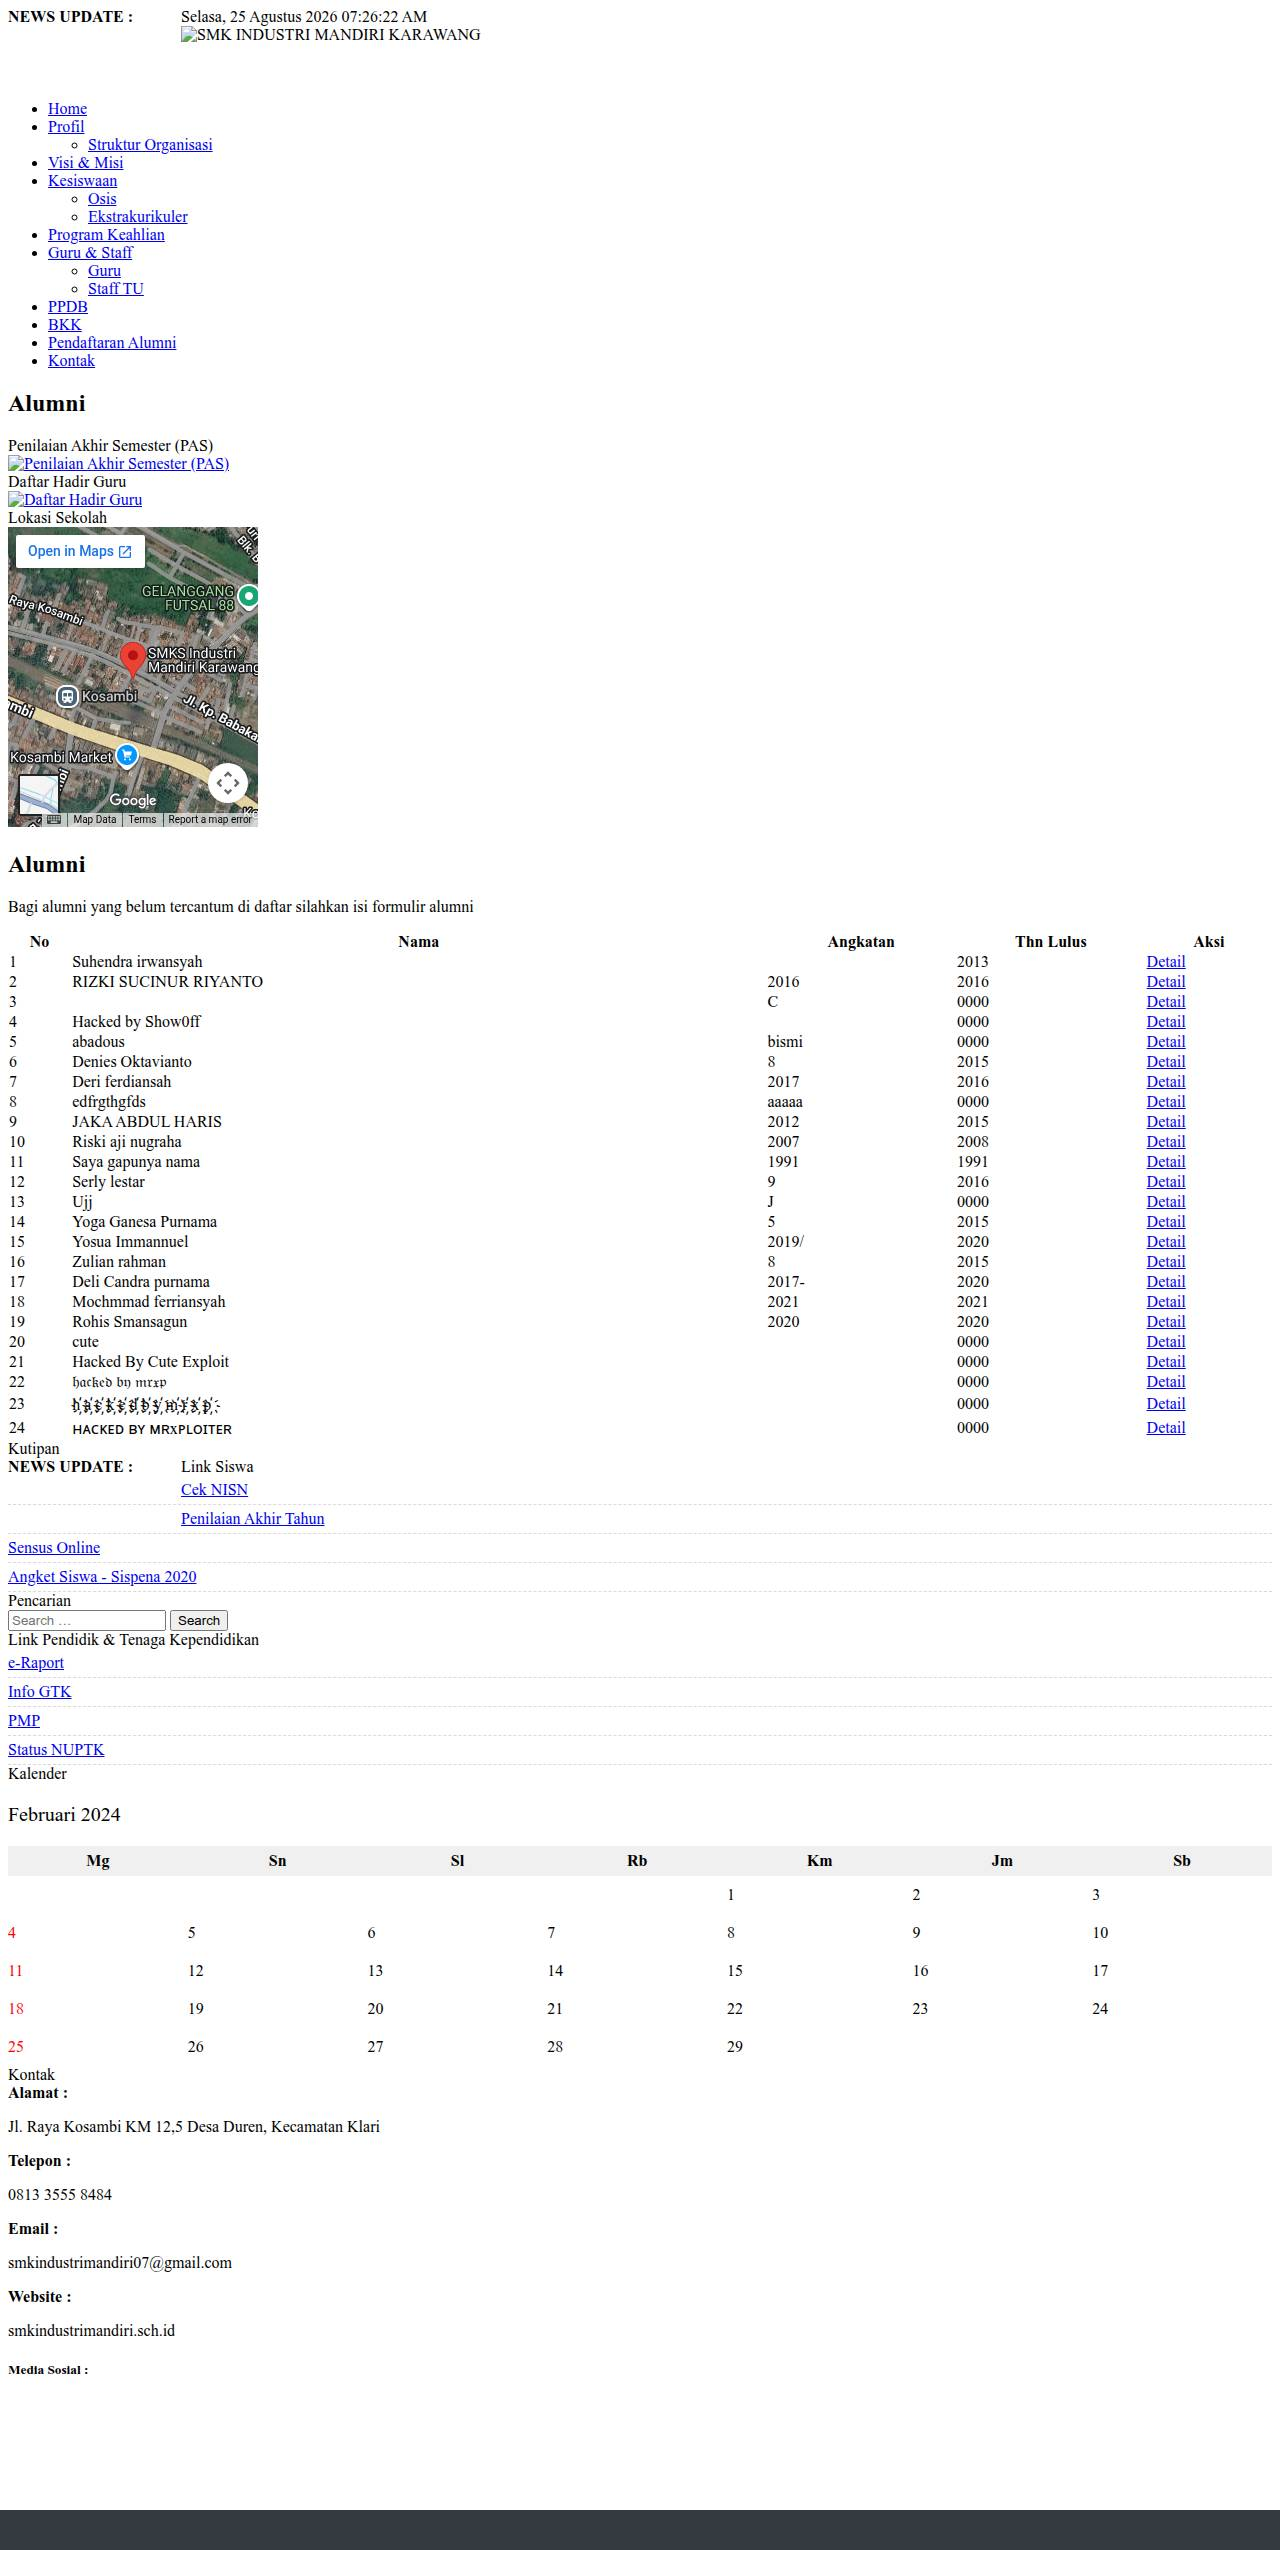Focus the Search text field
This screenshot has height=2550, width=1280.
tap(87, 1621)
